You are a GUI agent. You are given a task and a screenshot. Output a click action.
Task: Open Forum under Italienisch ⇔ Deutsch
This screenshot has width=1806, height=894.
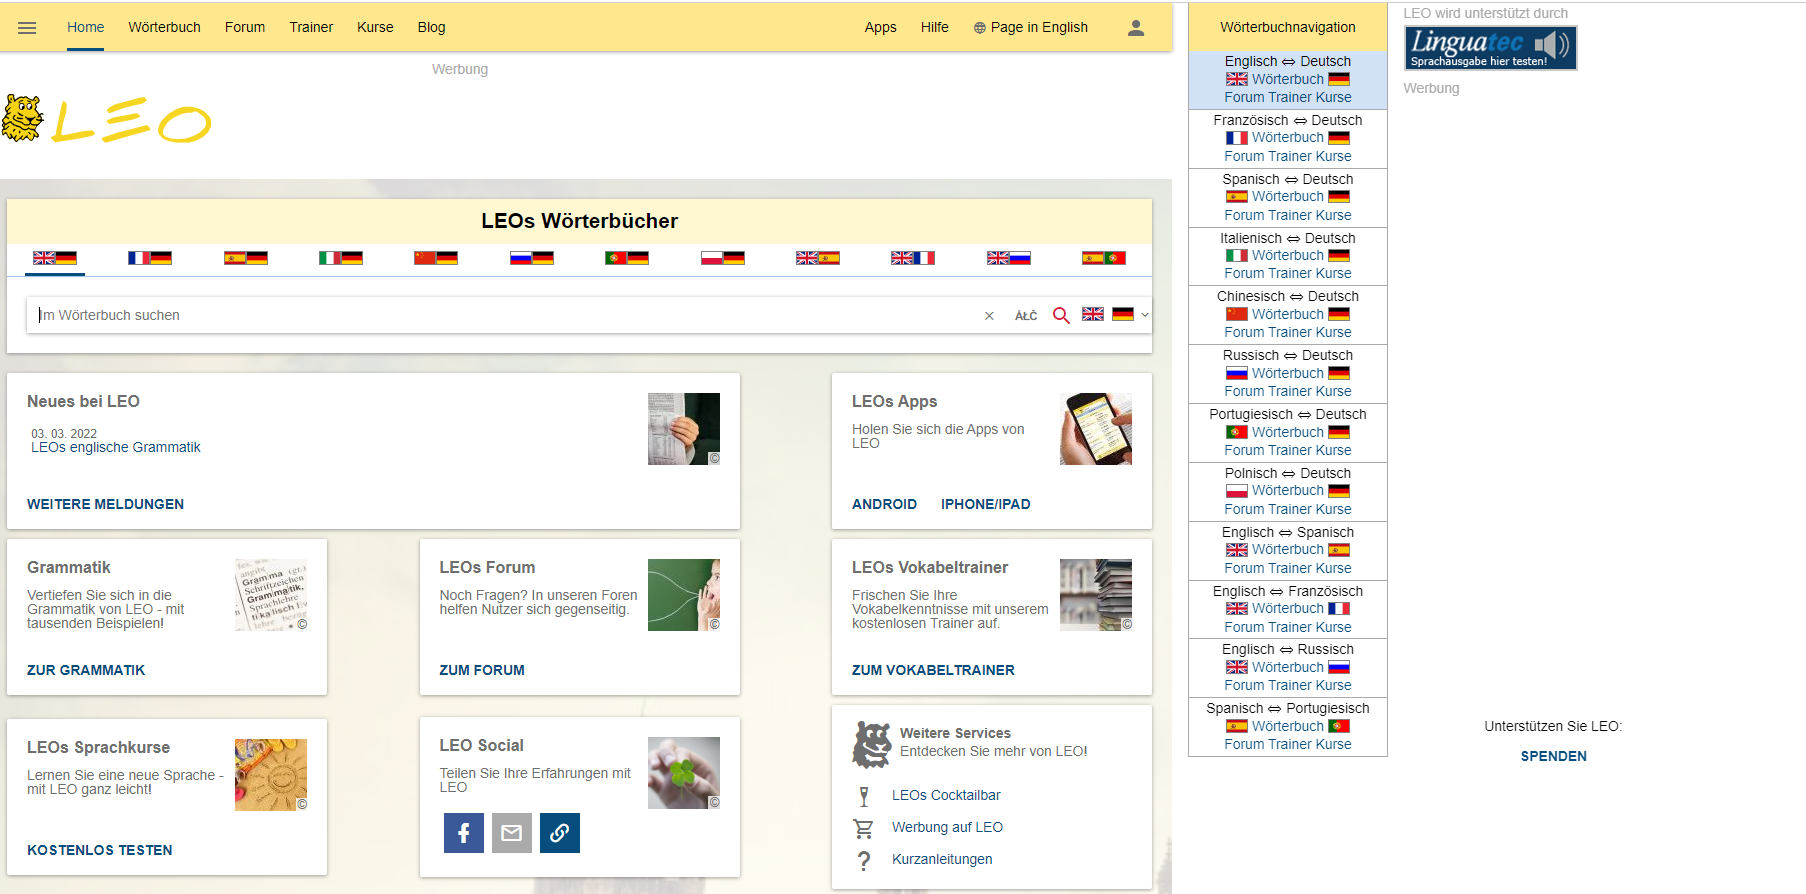pos(1244,274)
